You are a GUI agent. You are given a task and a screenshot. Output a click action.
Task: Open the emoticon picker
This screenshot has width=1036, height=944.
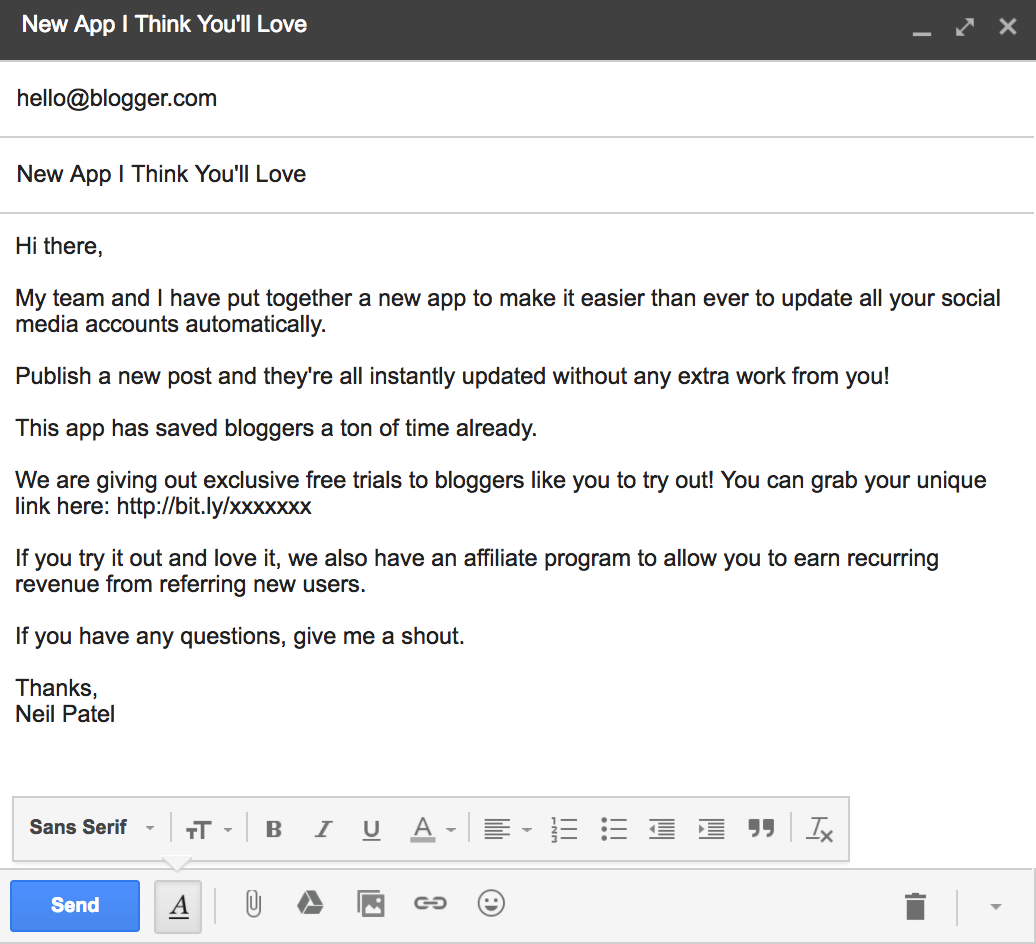pos(491,903)
